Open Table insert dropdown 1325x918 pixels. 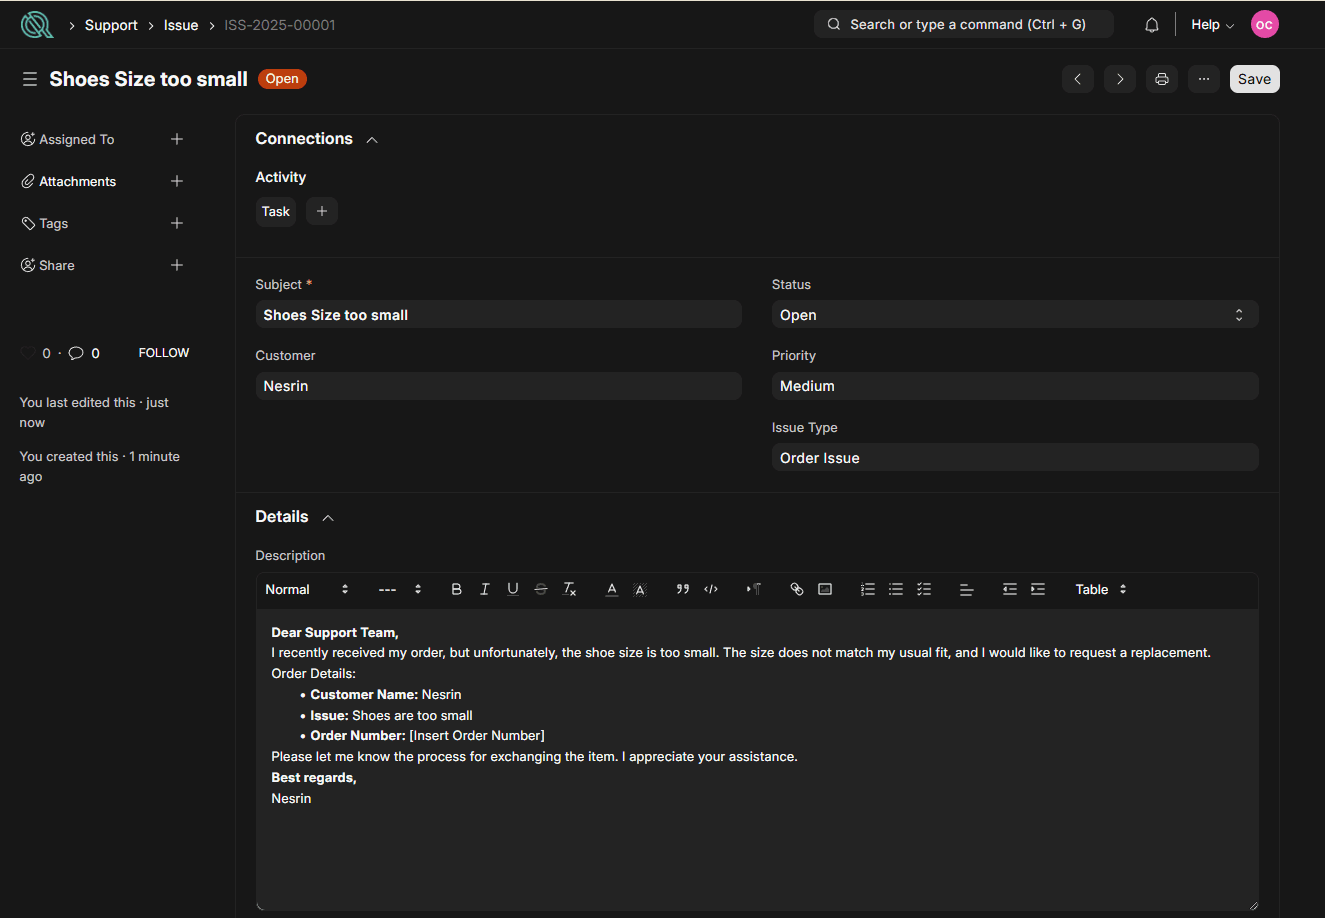tap(1101, 589)
